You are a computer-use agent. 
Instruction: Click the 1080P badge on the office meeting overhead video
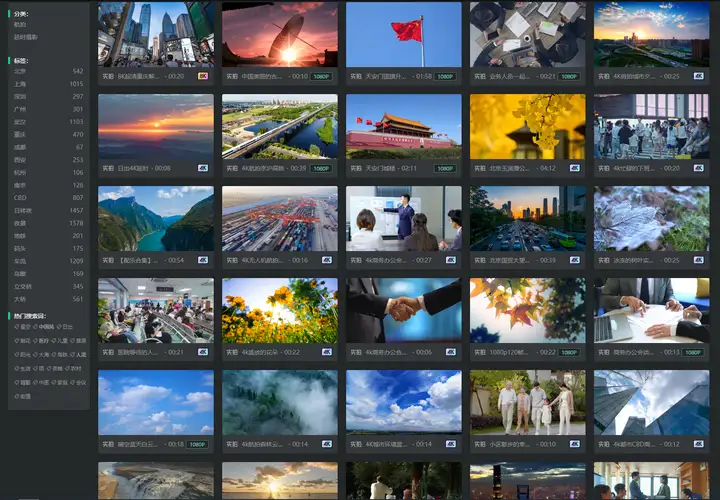click(x=569, y=76)
